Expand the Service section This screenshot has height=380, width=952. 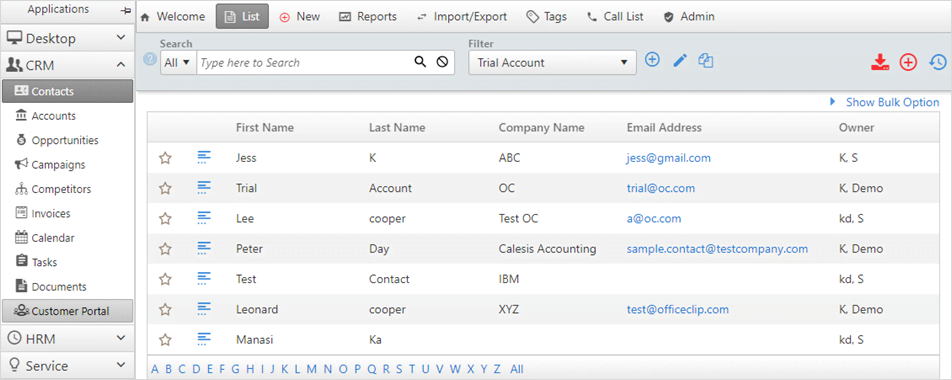pos(67,365)
